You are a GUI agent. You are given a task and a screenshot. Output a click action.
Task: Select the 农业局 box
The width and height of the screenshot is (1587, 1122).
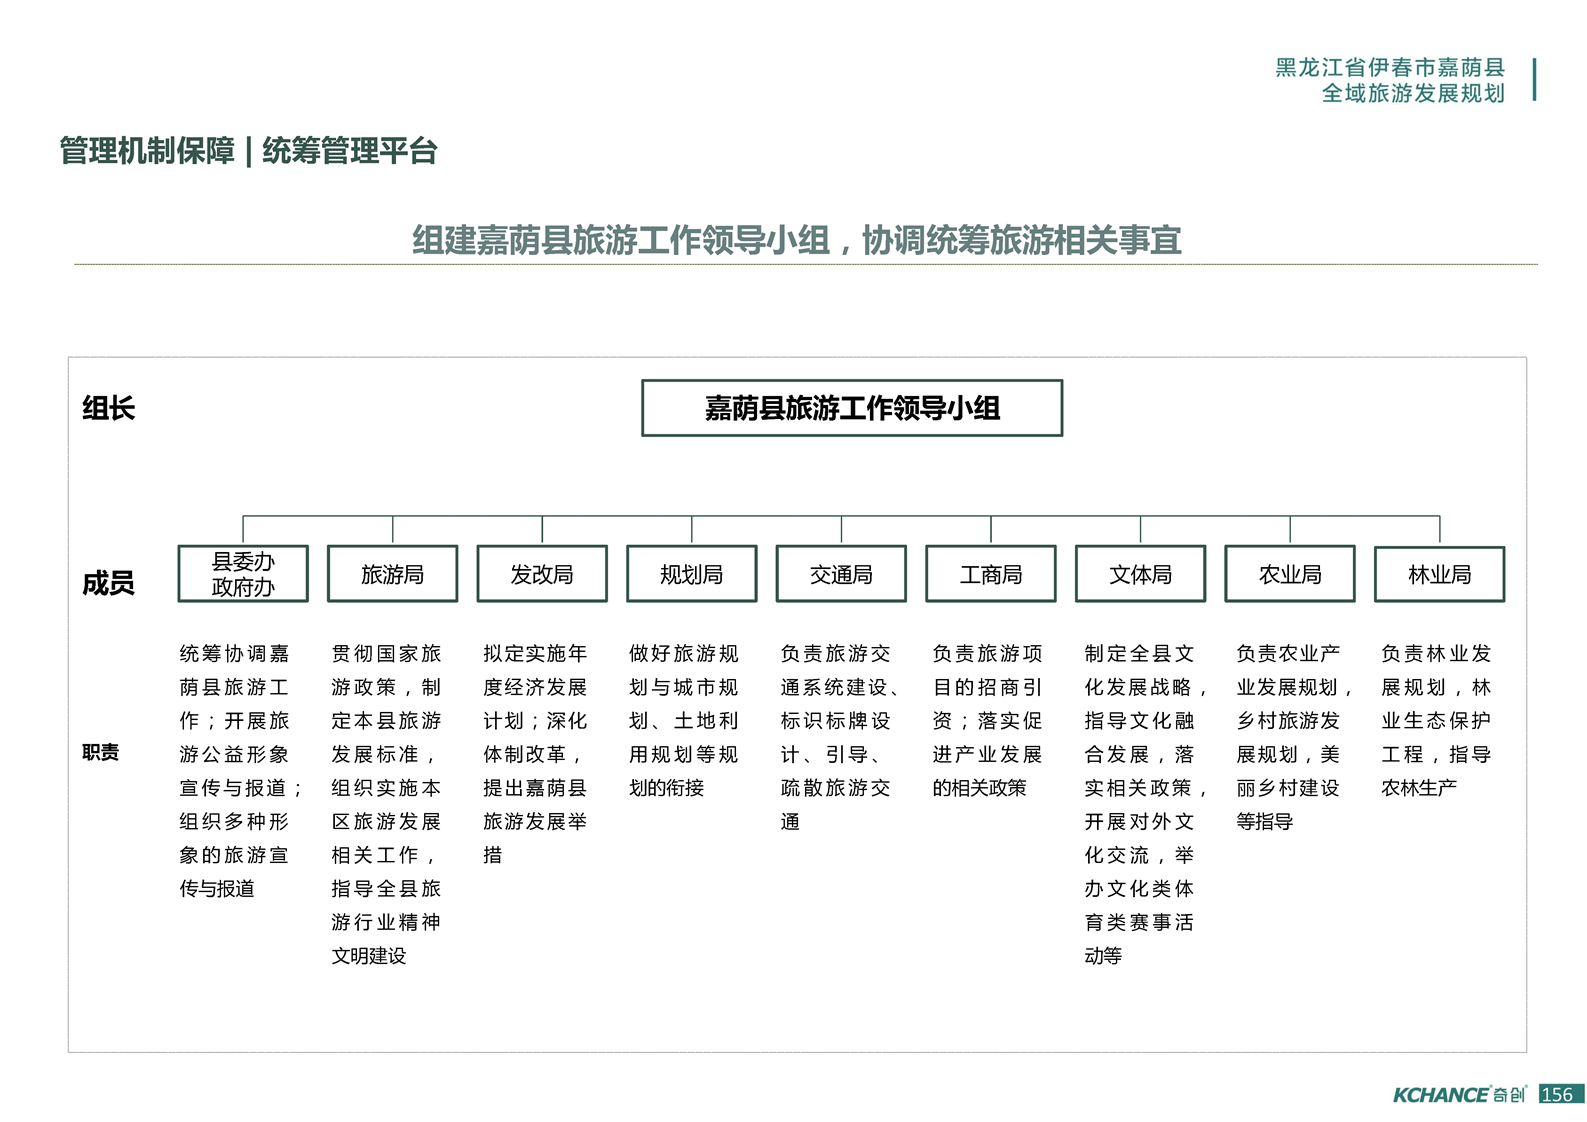(x=1290, y=574)
